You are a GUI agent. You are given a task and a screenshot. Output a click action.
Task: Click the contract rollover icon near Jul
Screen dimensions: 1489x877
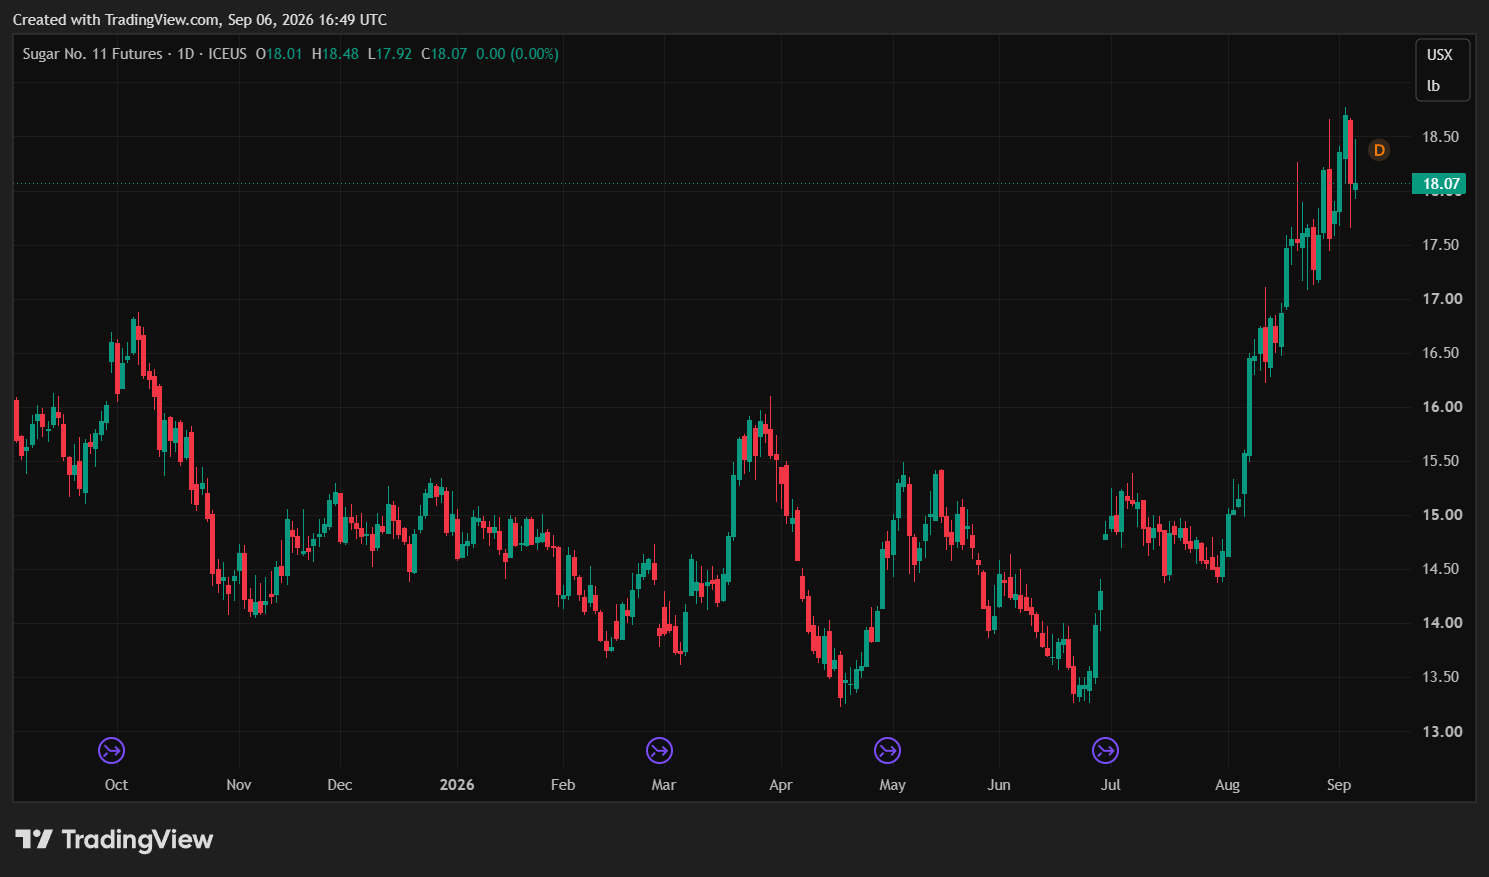1105,750
